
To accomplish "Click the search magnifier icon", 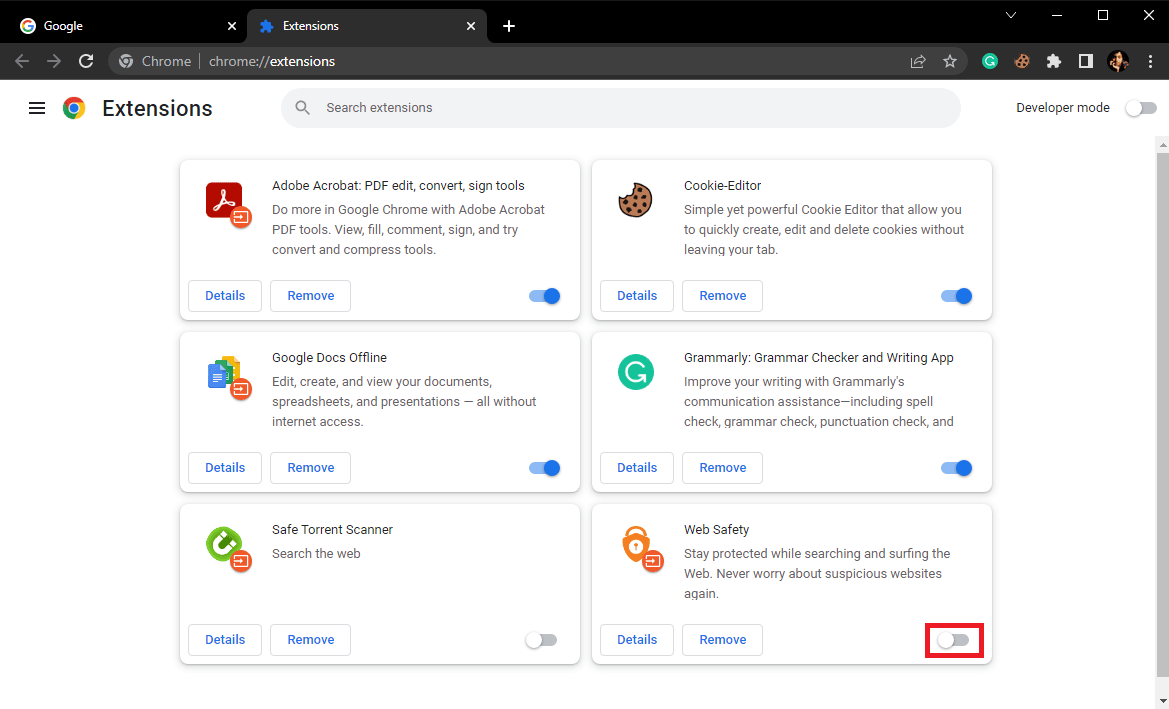I will pyautogui.click(x=303, y=108).
